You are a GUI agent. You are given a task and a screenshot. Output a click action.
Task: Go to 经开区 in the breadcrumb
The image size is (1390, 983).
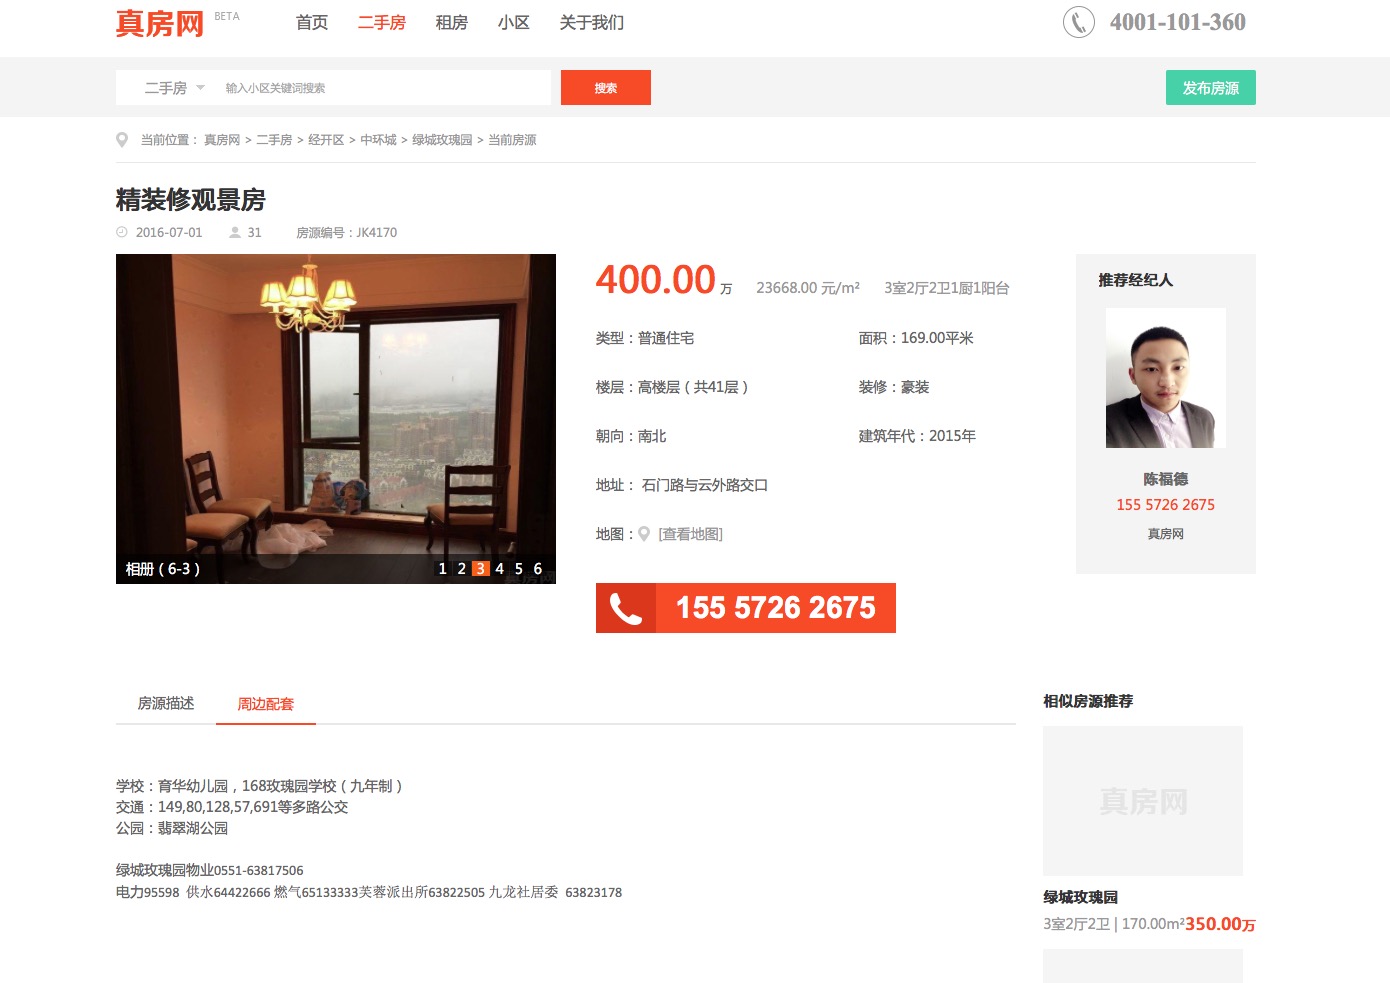[x=326, y=140]
